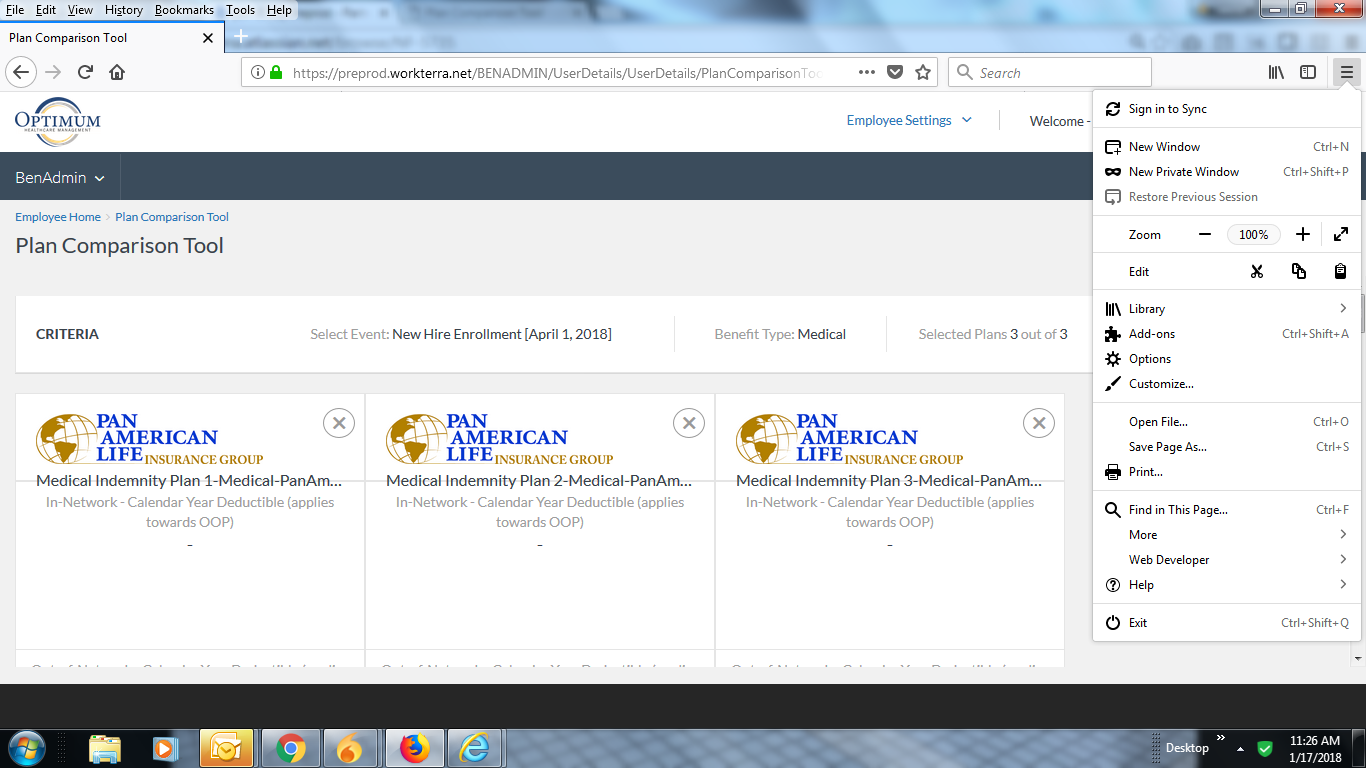Click Employee Home breadcrumb link
This screenshot has height=768, width=1366.
58,217
